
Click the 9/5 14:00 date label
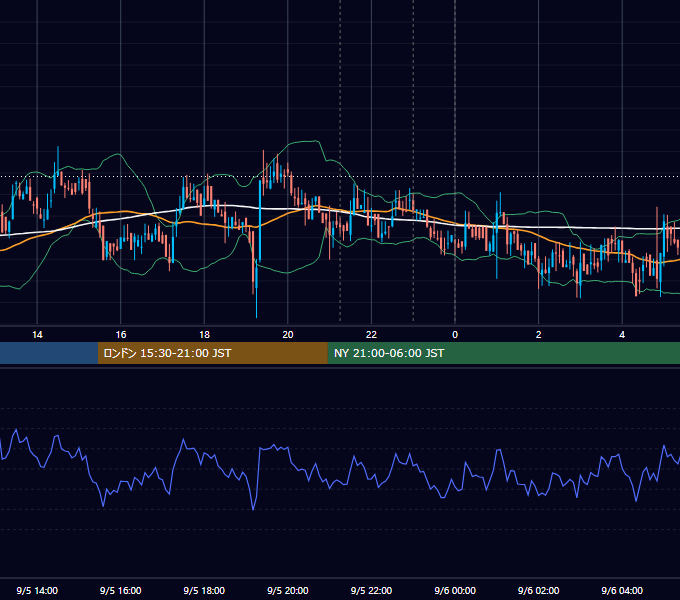(x=37, y=590)
